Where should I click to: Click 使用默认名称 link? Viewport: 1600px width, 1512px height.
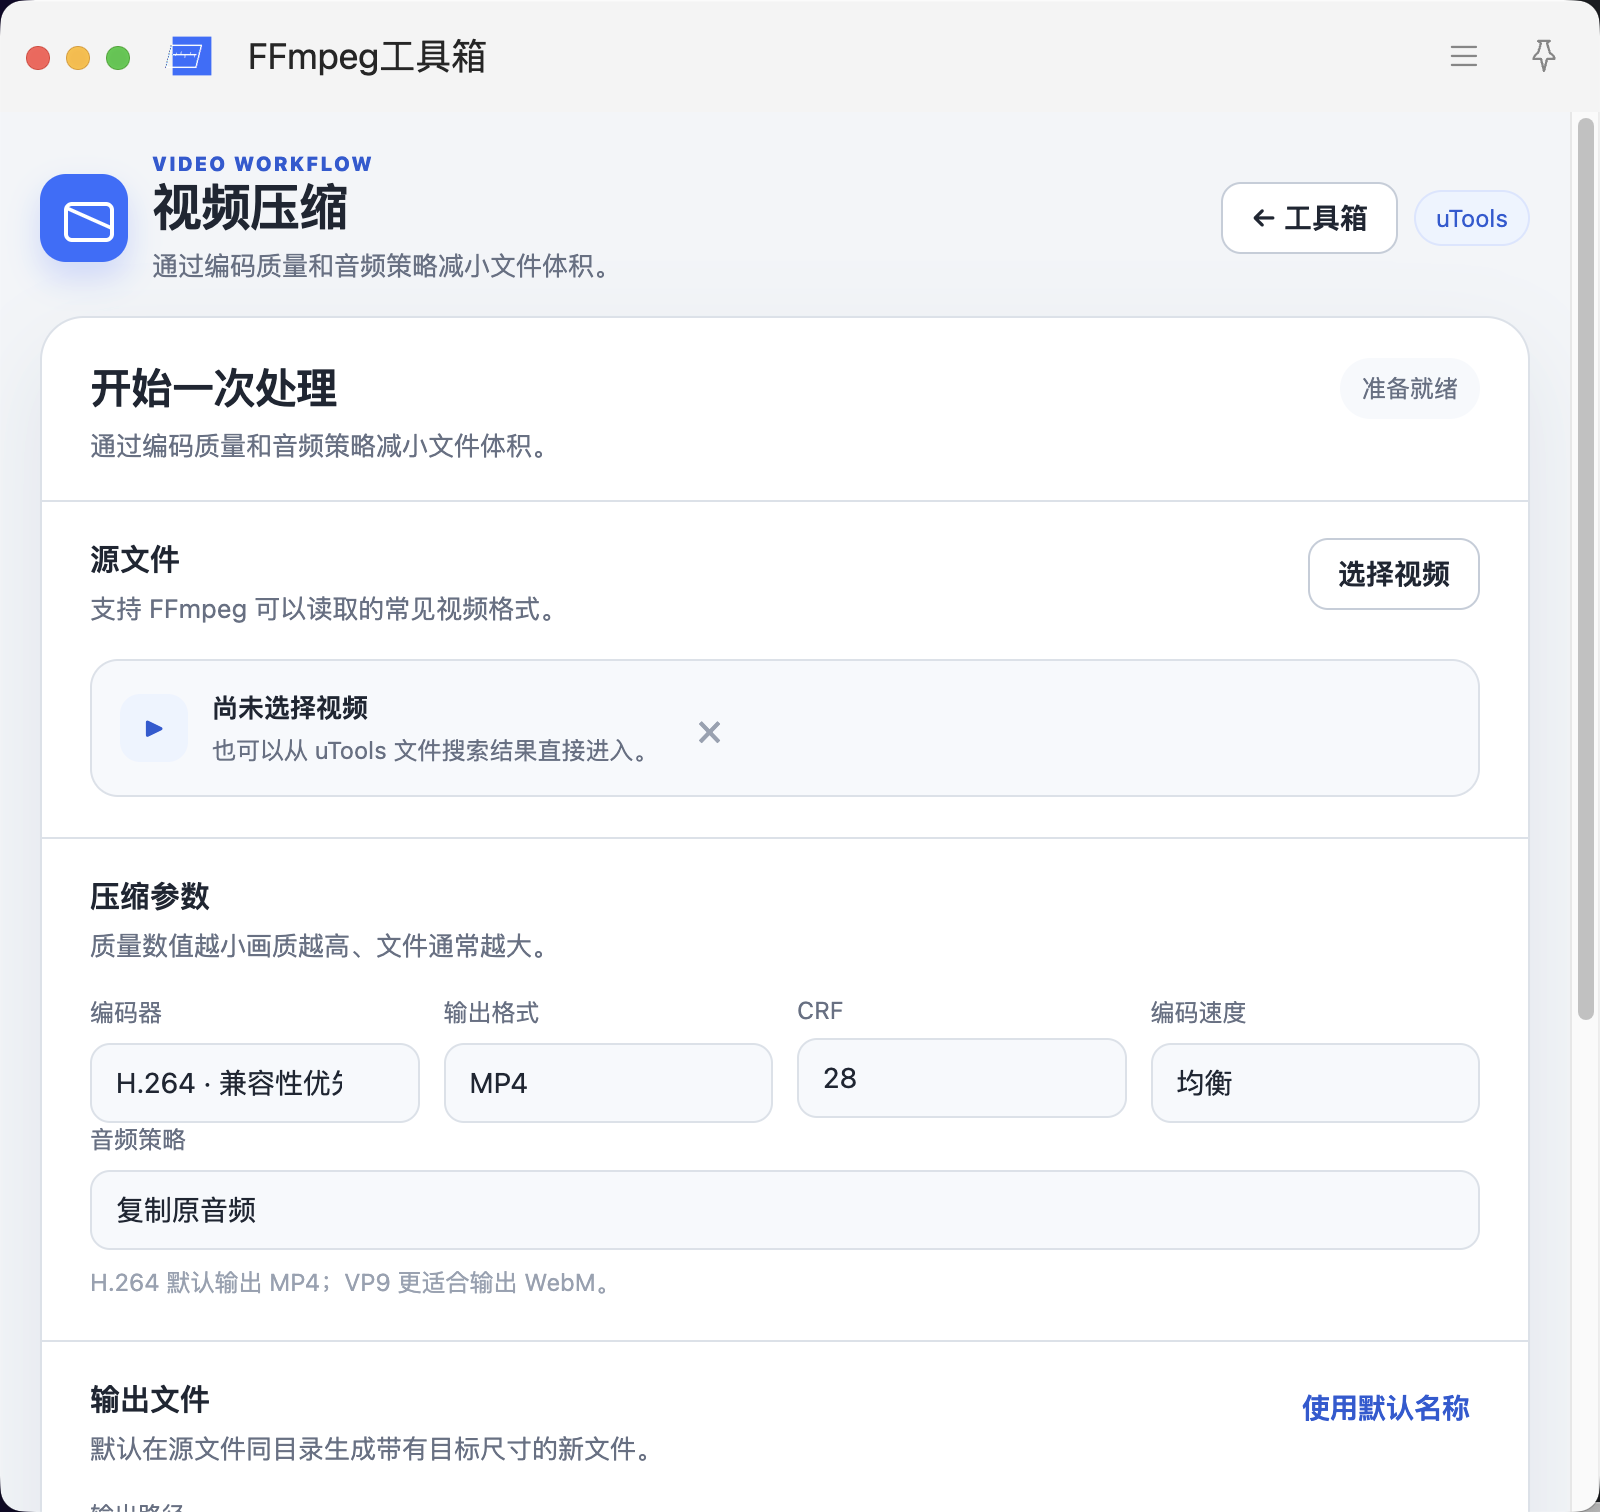click(x=1385, y=1408)
